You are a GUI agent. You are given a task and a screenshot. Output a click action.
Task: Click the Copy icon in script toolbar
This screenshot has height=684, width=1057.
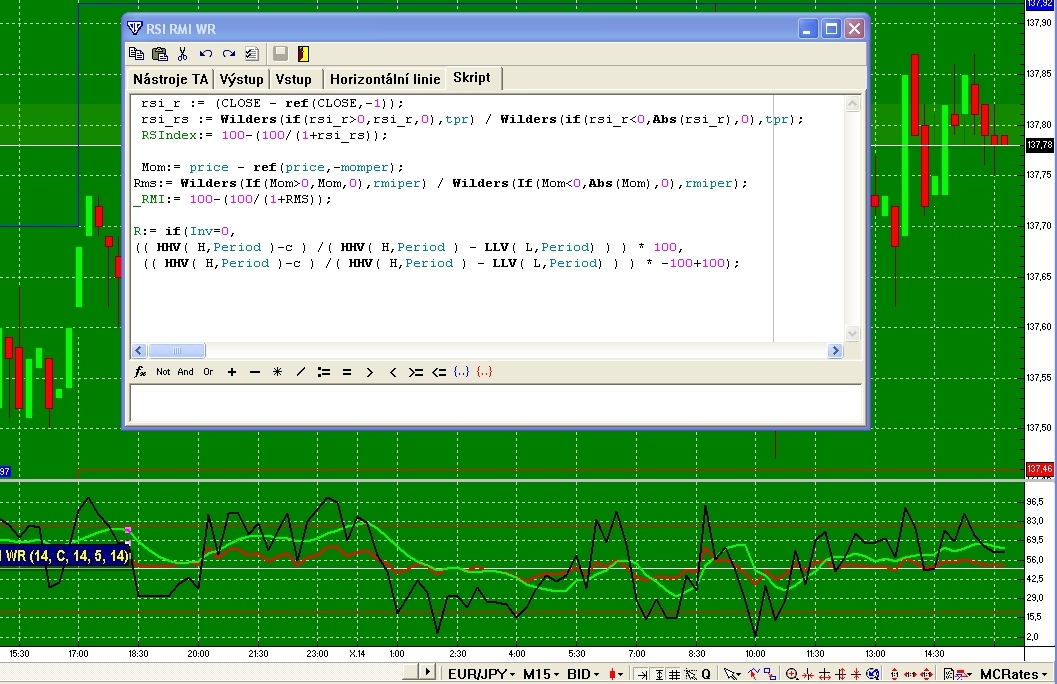tap(137, 54)
